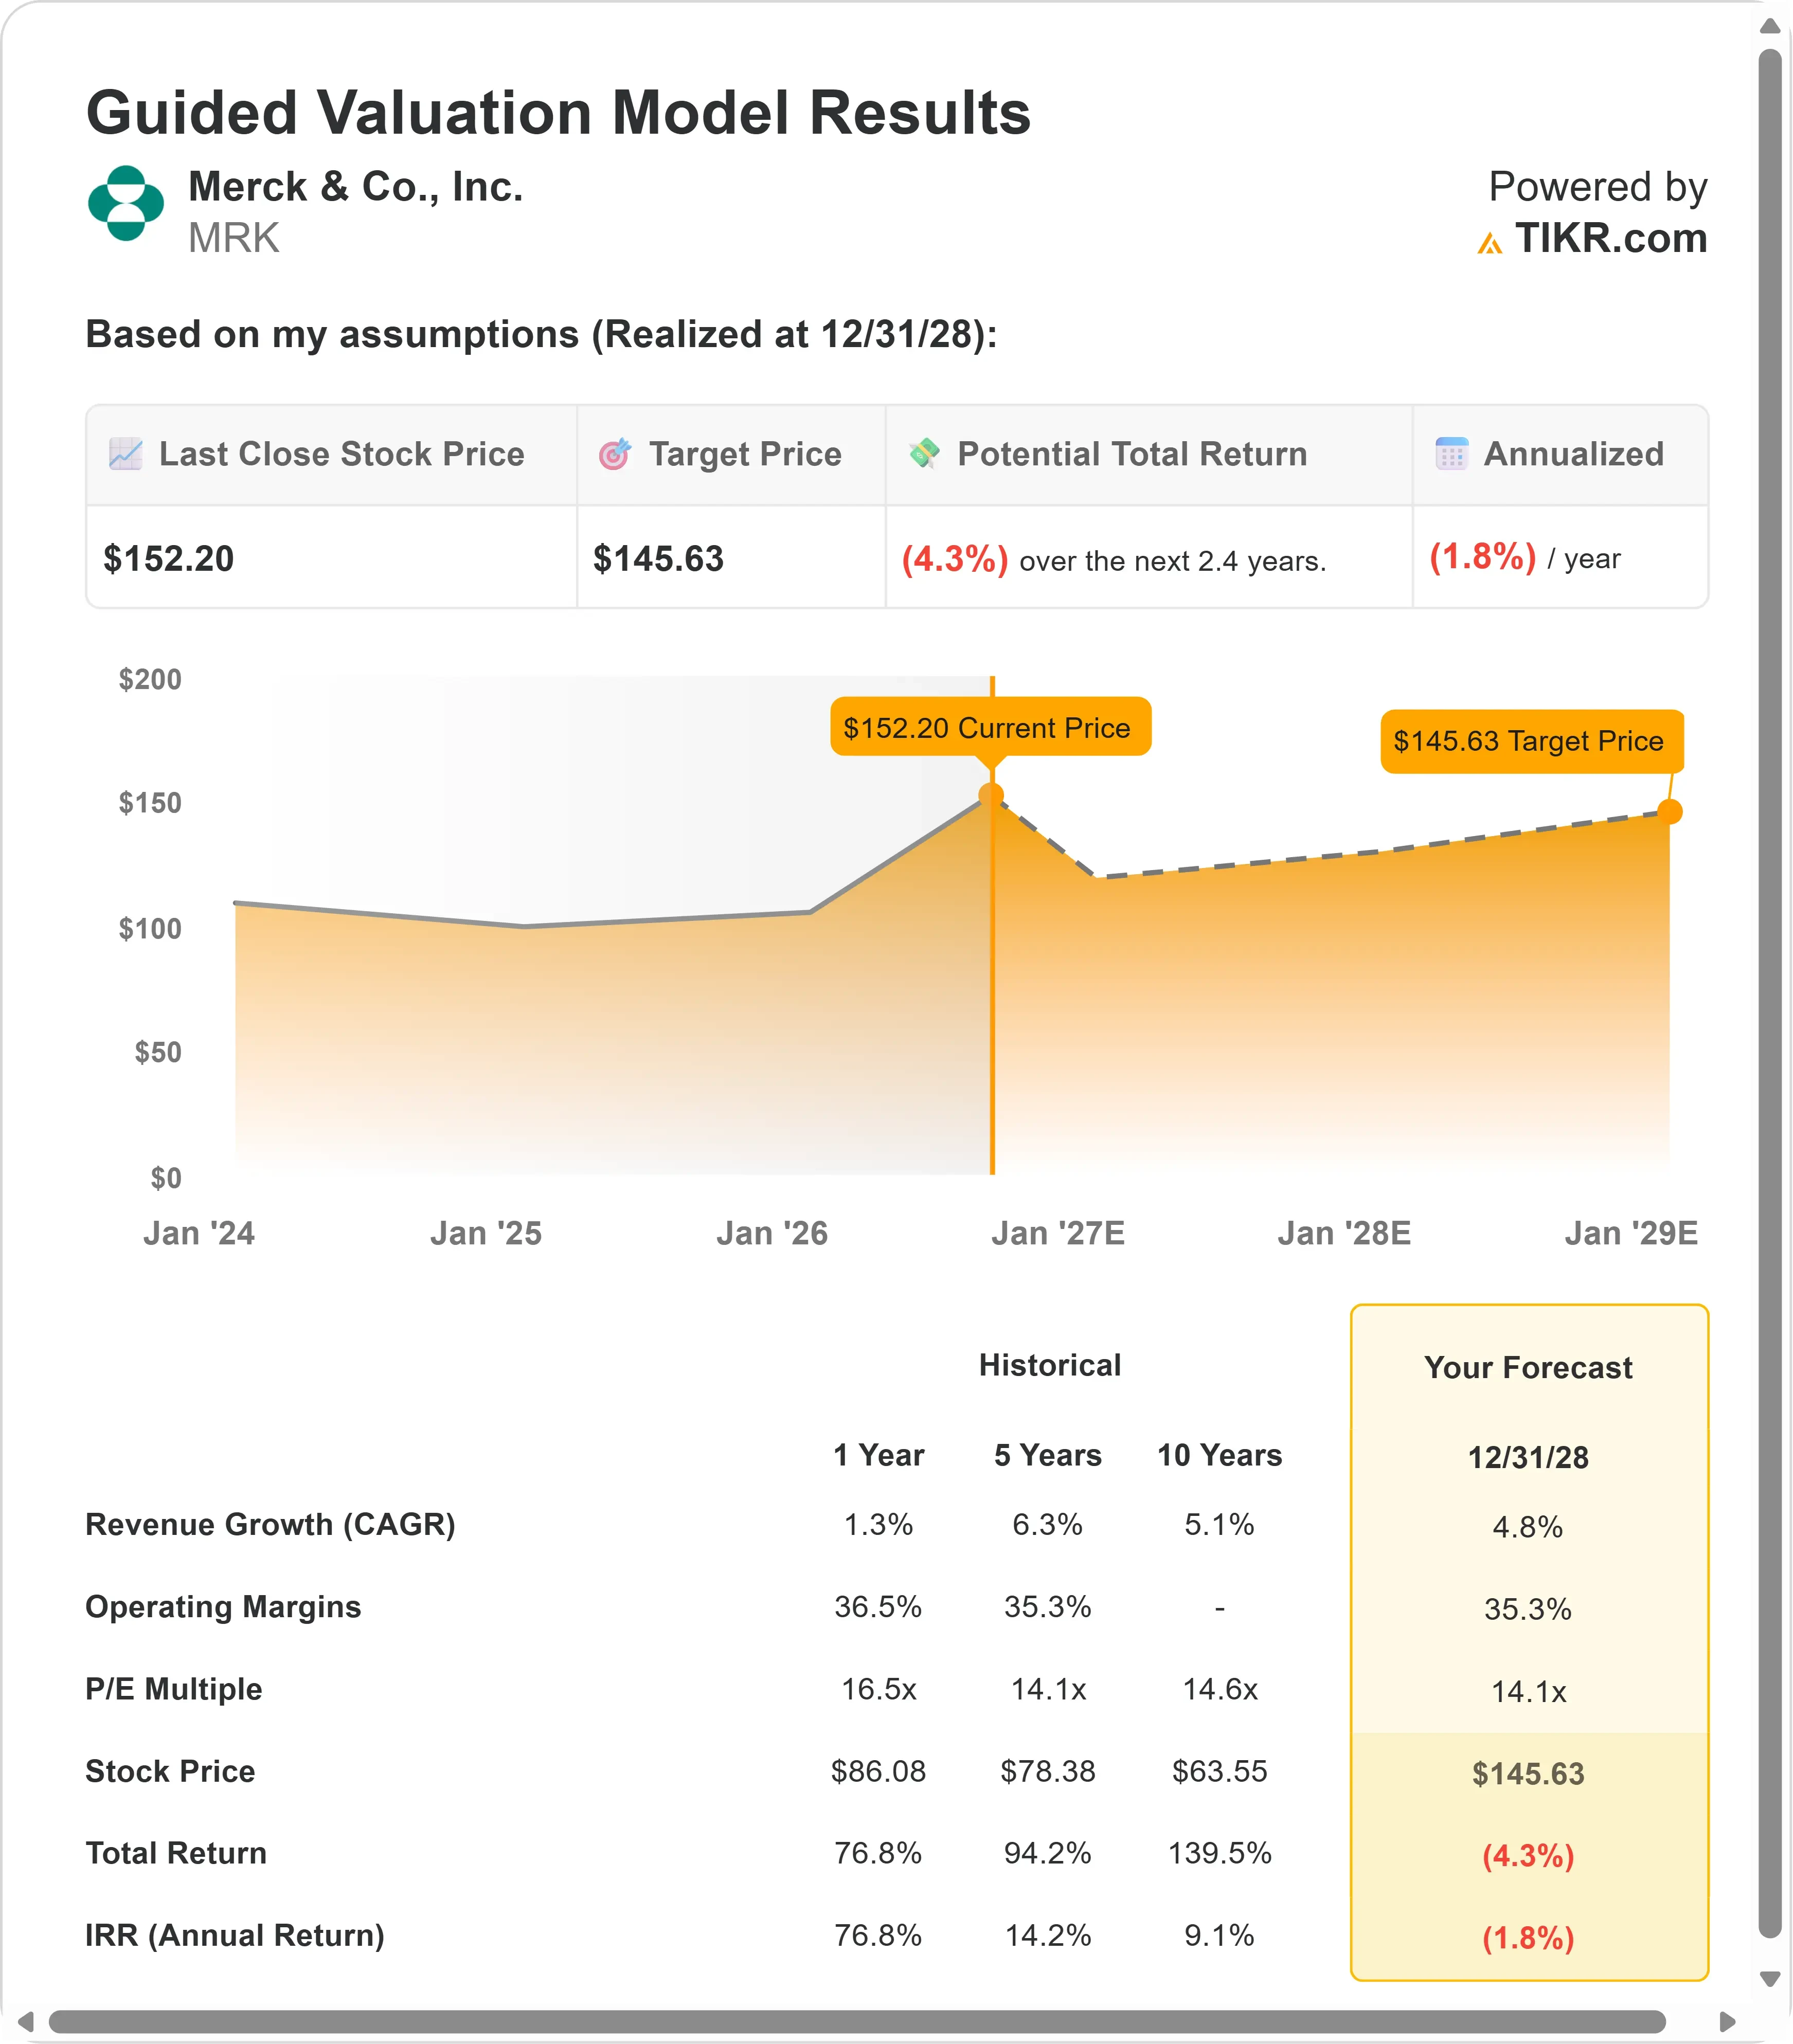
Task: Click the 14.2% five-year IRR value
Action: (x=1048, y=1935)
